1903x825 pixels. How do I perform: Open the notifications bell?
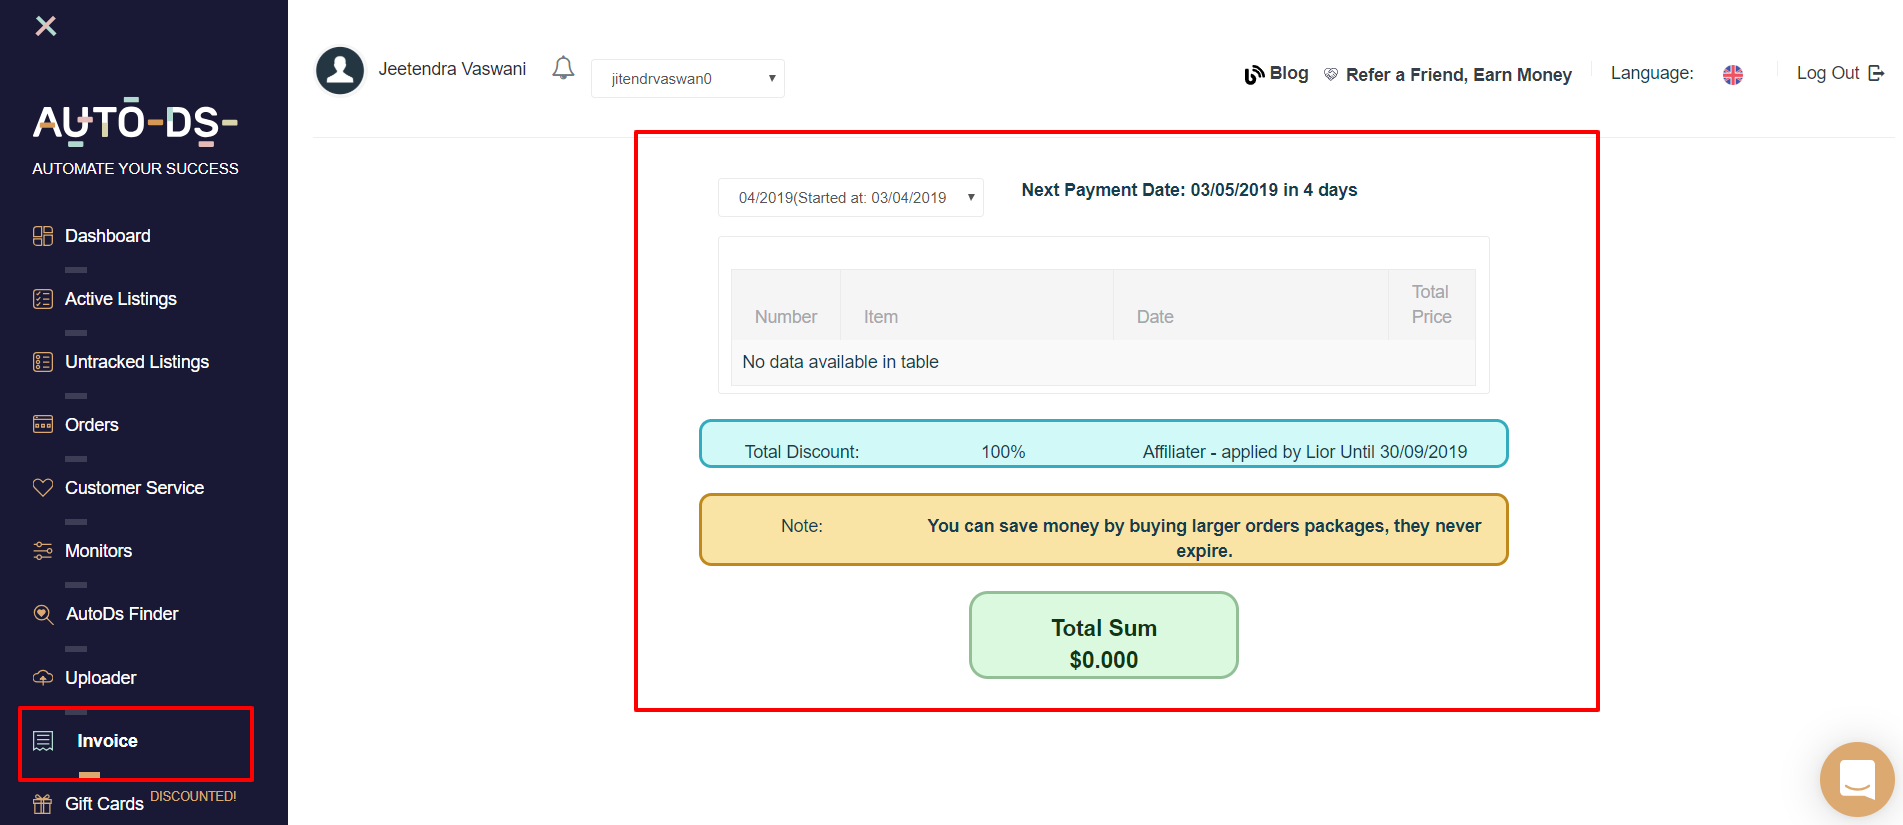click(564, 68)
